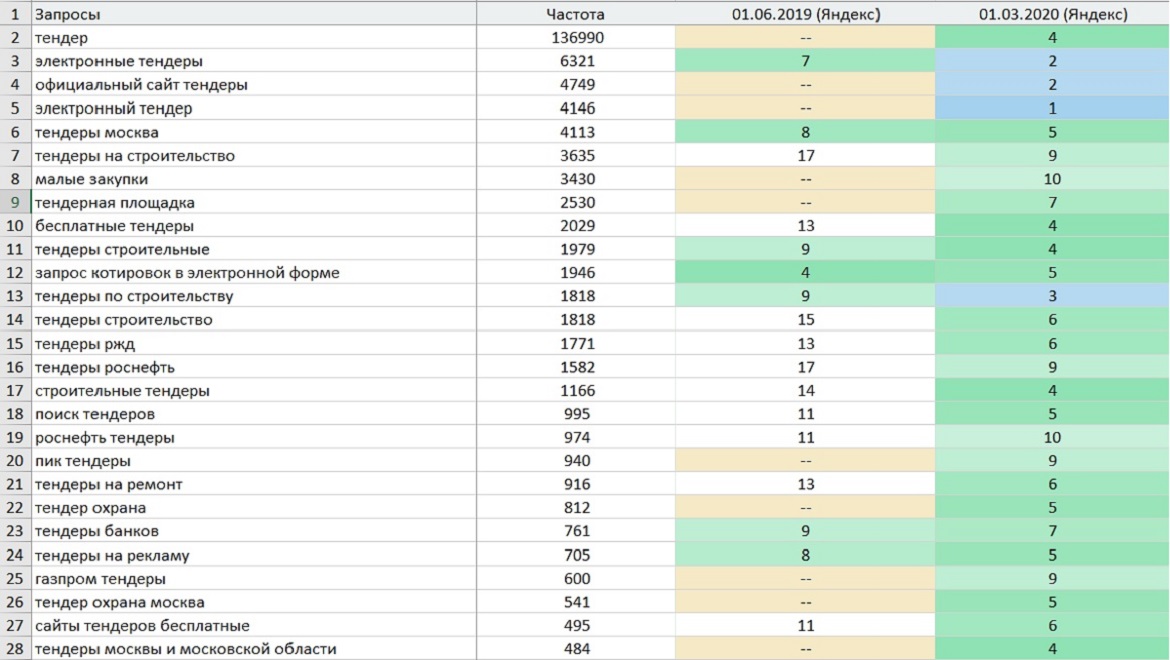Click the 'бесплатные тендеры' cell

[x=254, y=225]
